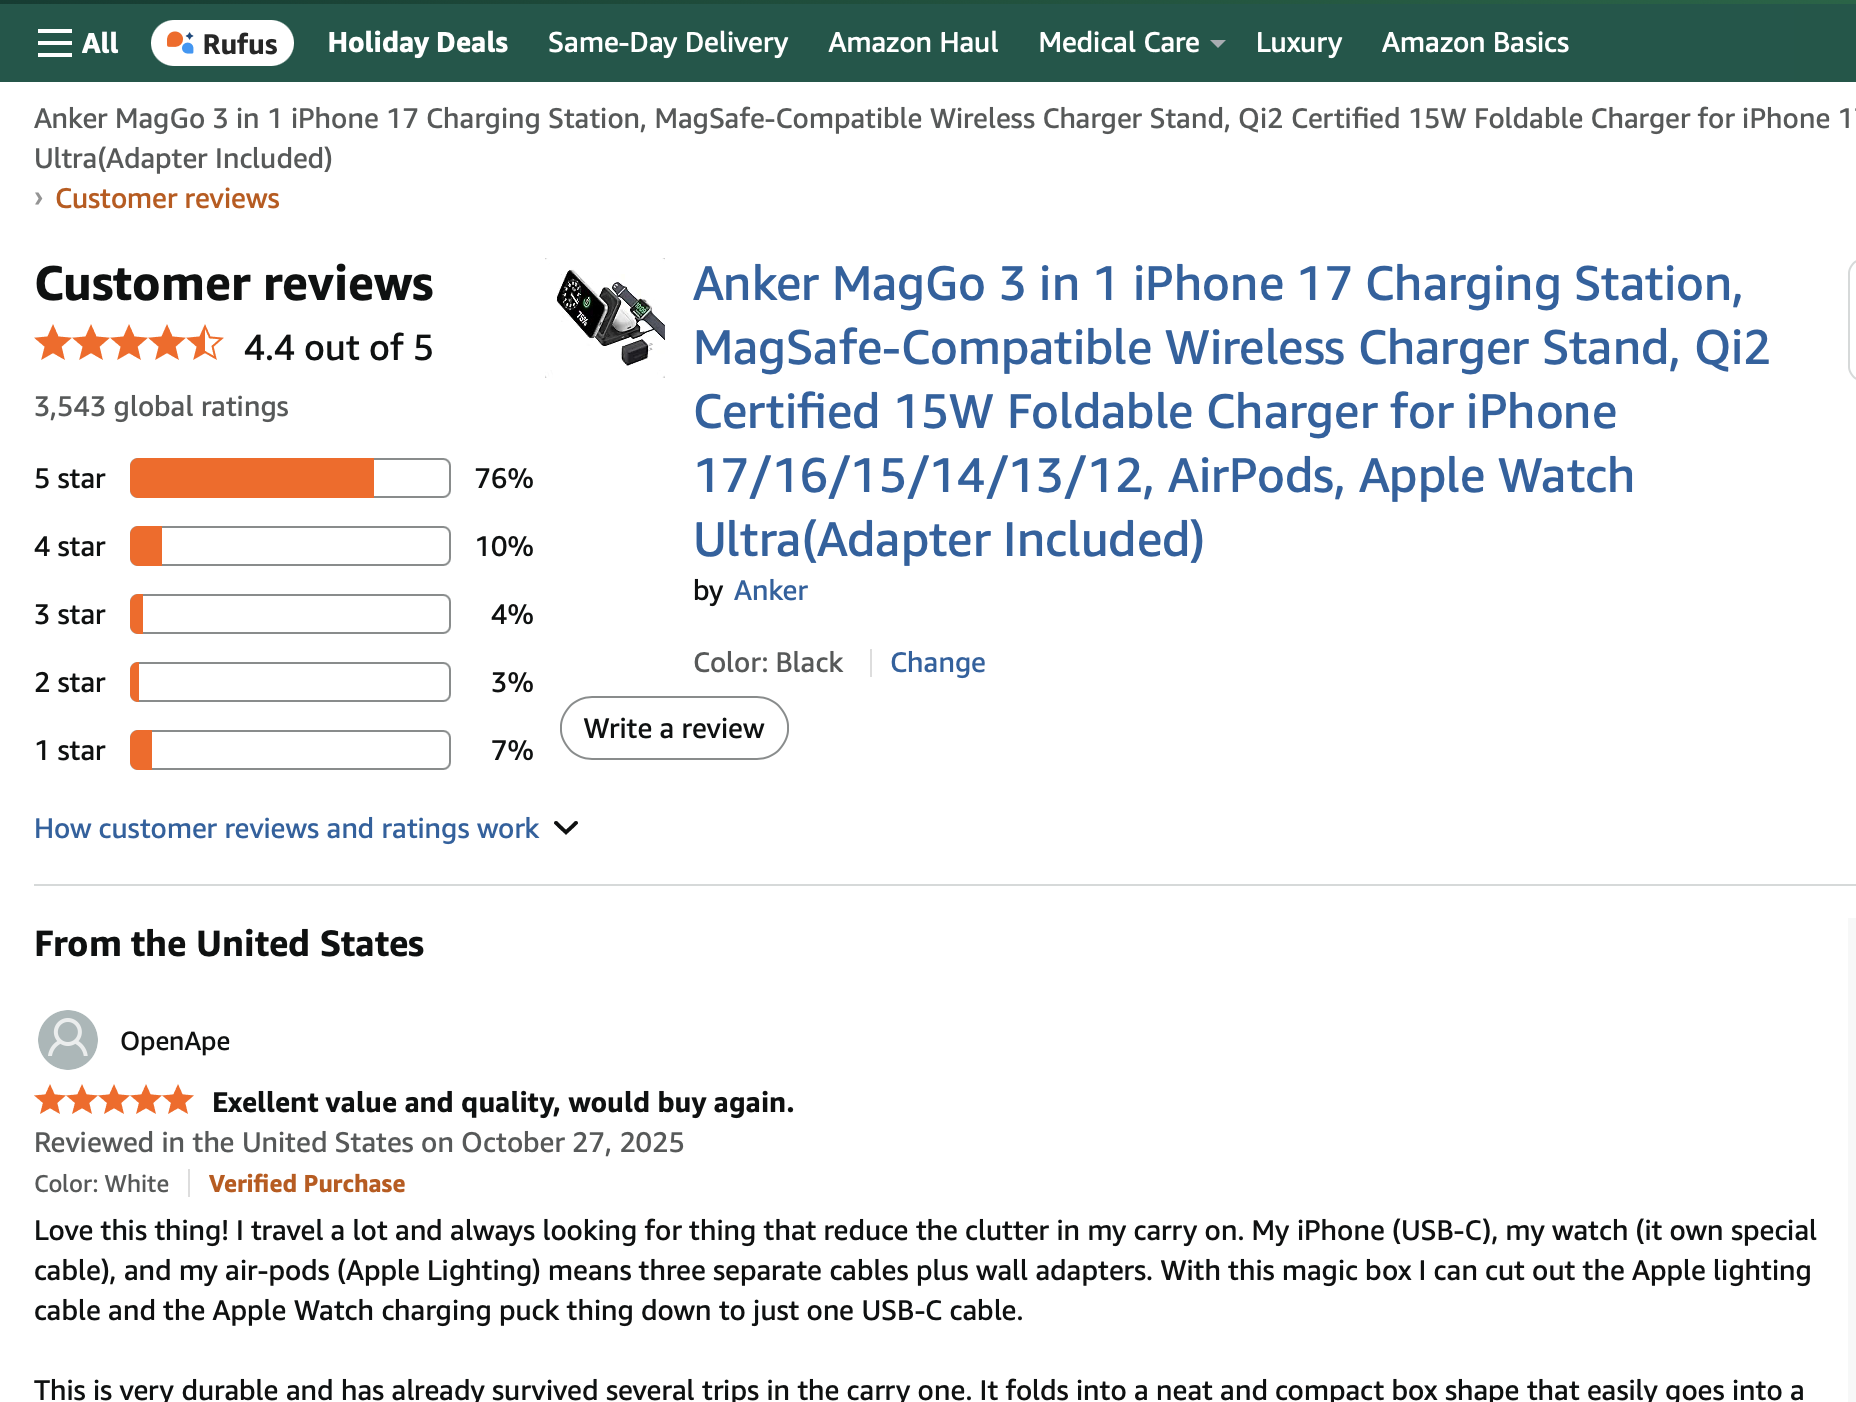Open Same-Day Delivery in the navigation bar
This screenshot has width=1856, height=1402.
668,43
